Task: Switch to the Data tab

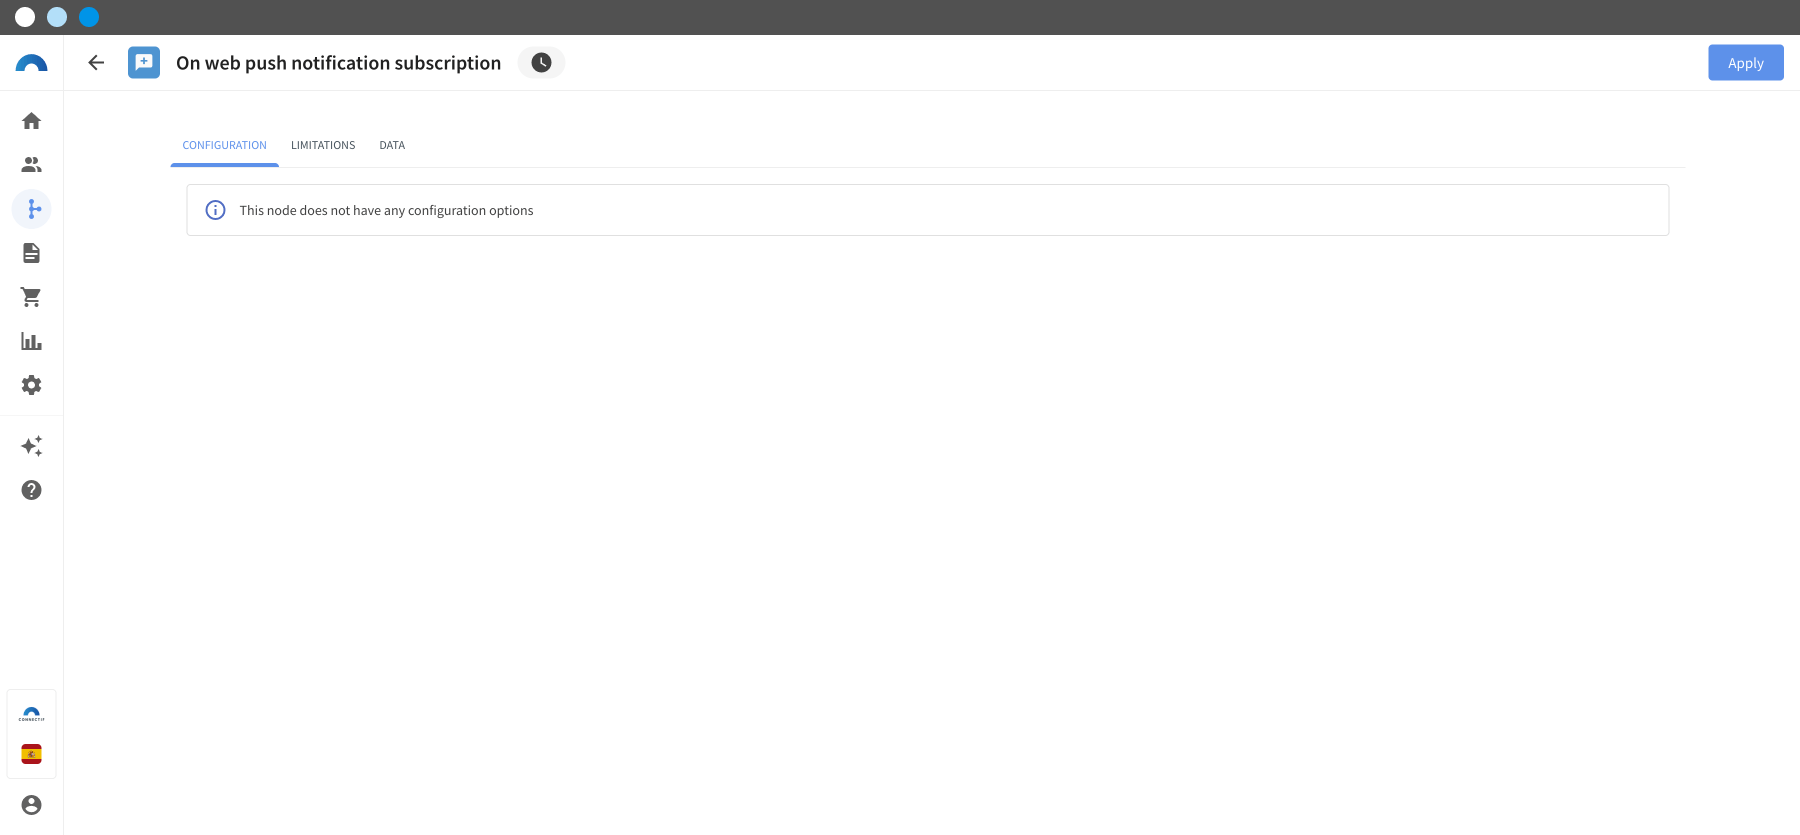Action: click(x=392, y=146)
